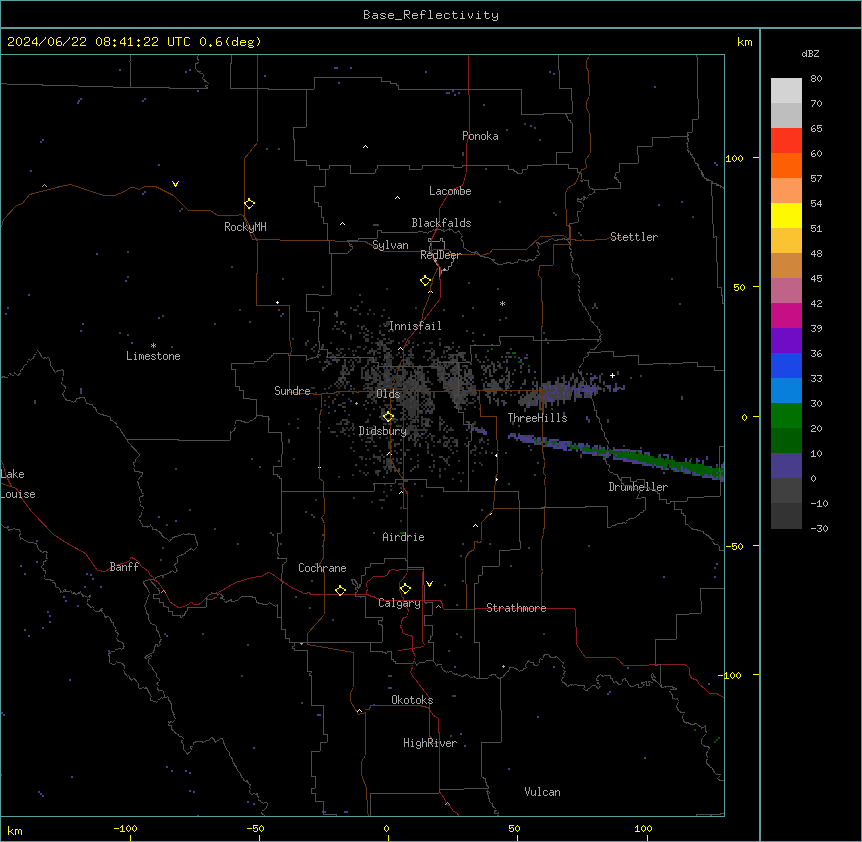Select the indigo 10-0 dBZ legend swatch
This screenshot has width=862, height=842.
point(786,466)
